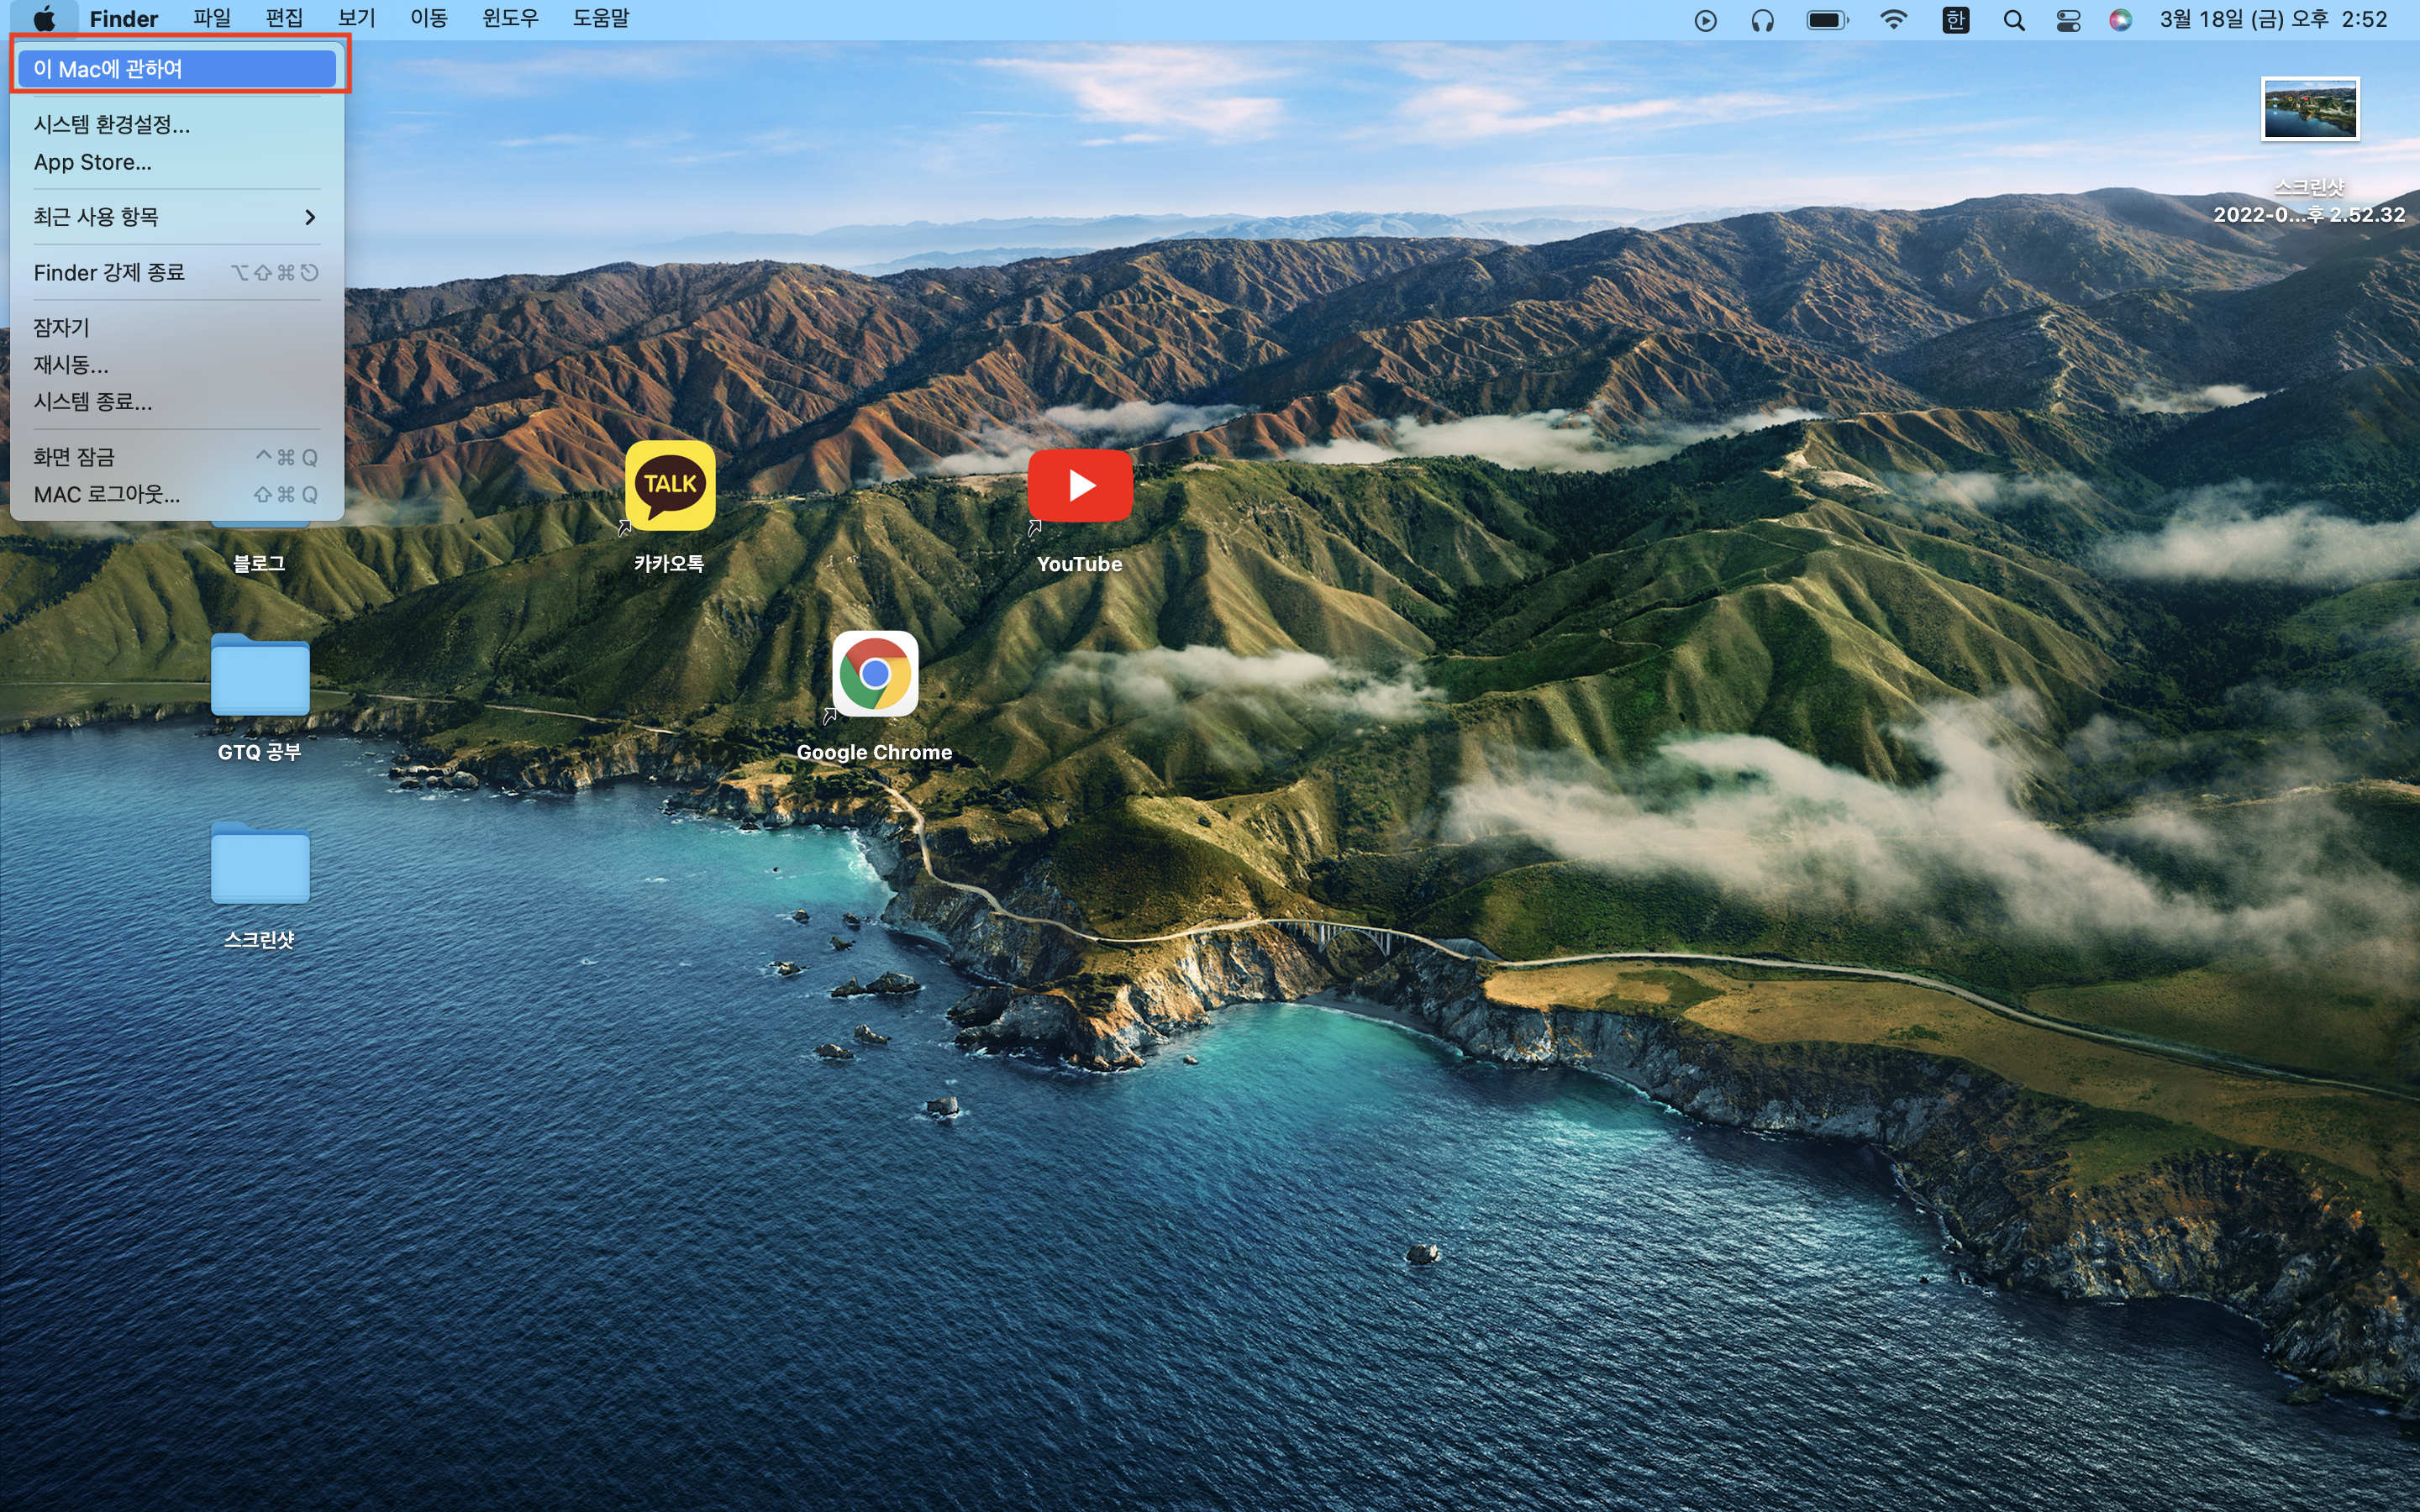Screen dimensions: 2420x1512
Task: Open the Google Chrome shortcut icon
Action: (874, 675)
